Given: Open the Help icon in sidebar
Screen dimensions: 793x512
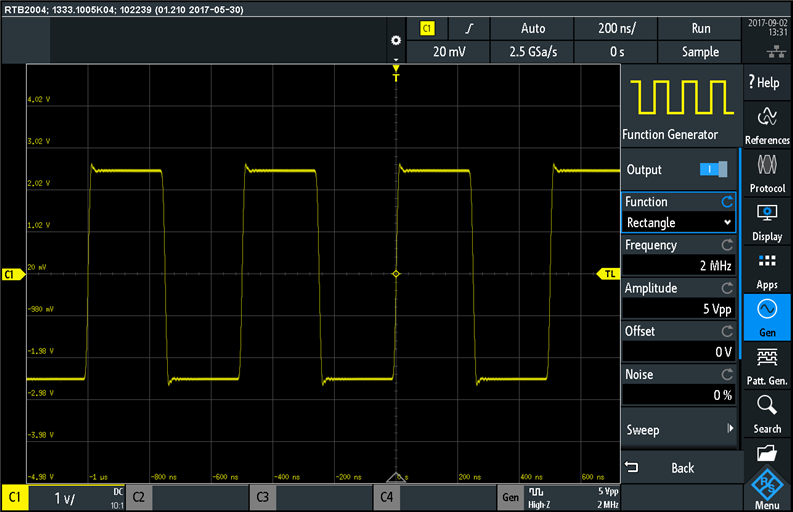Looking at the screenshot, I should tap(767, 82).
